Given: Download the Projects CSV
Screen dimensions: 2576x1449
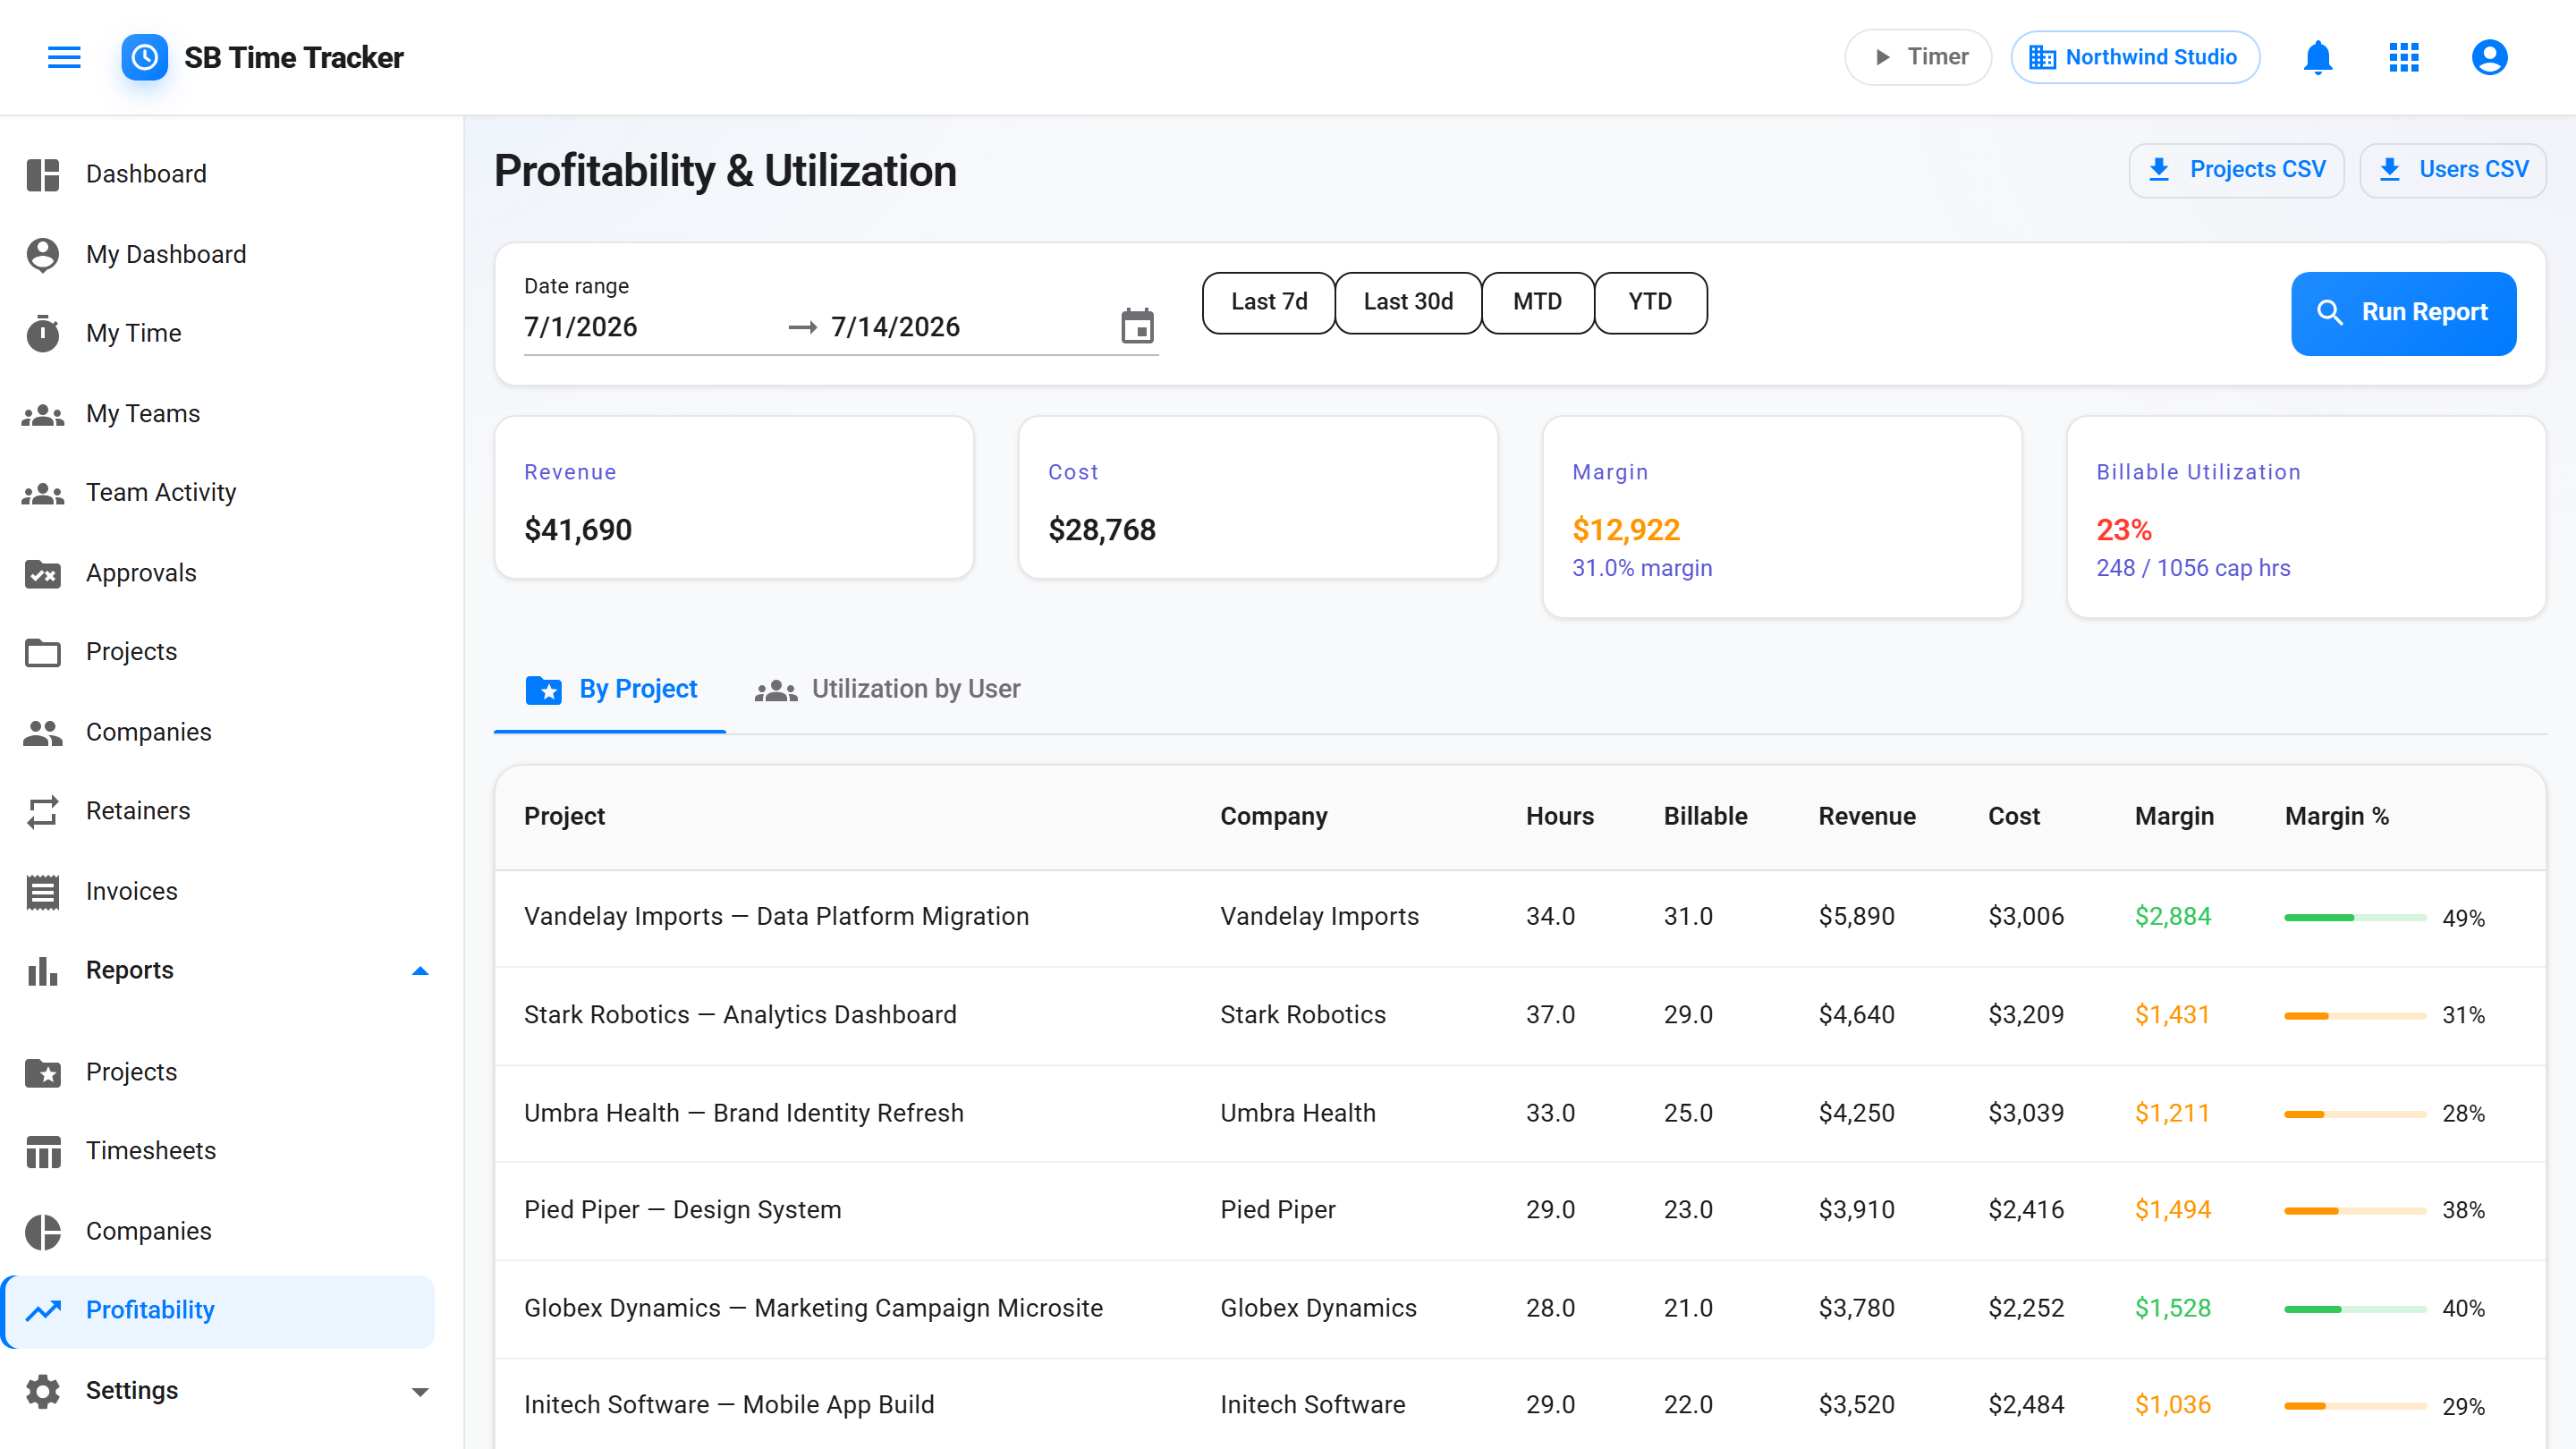Looking at the screenshot, I should tap(2236, 170).
